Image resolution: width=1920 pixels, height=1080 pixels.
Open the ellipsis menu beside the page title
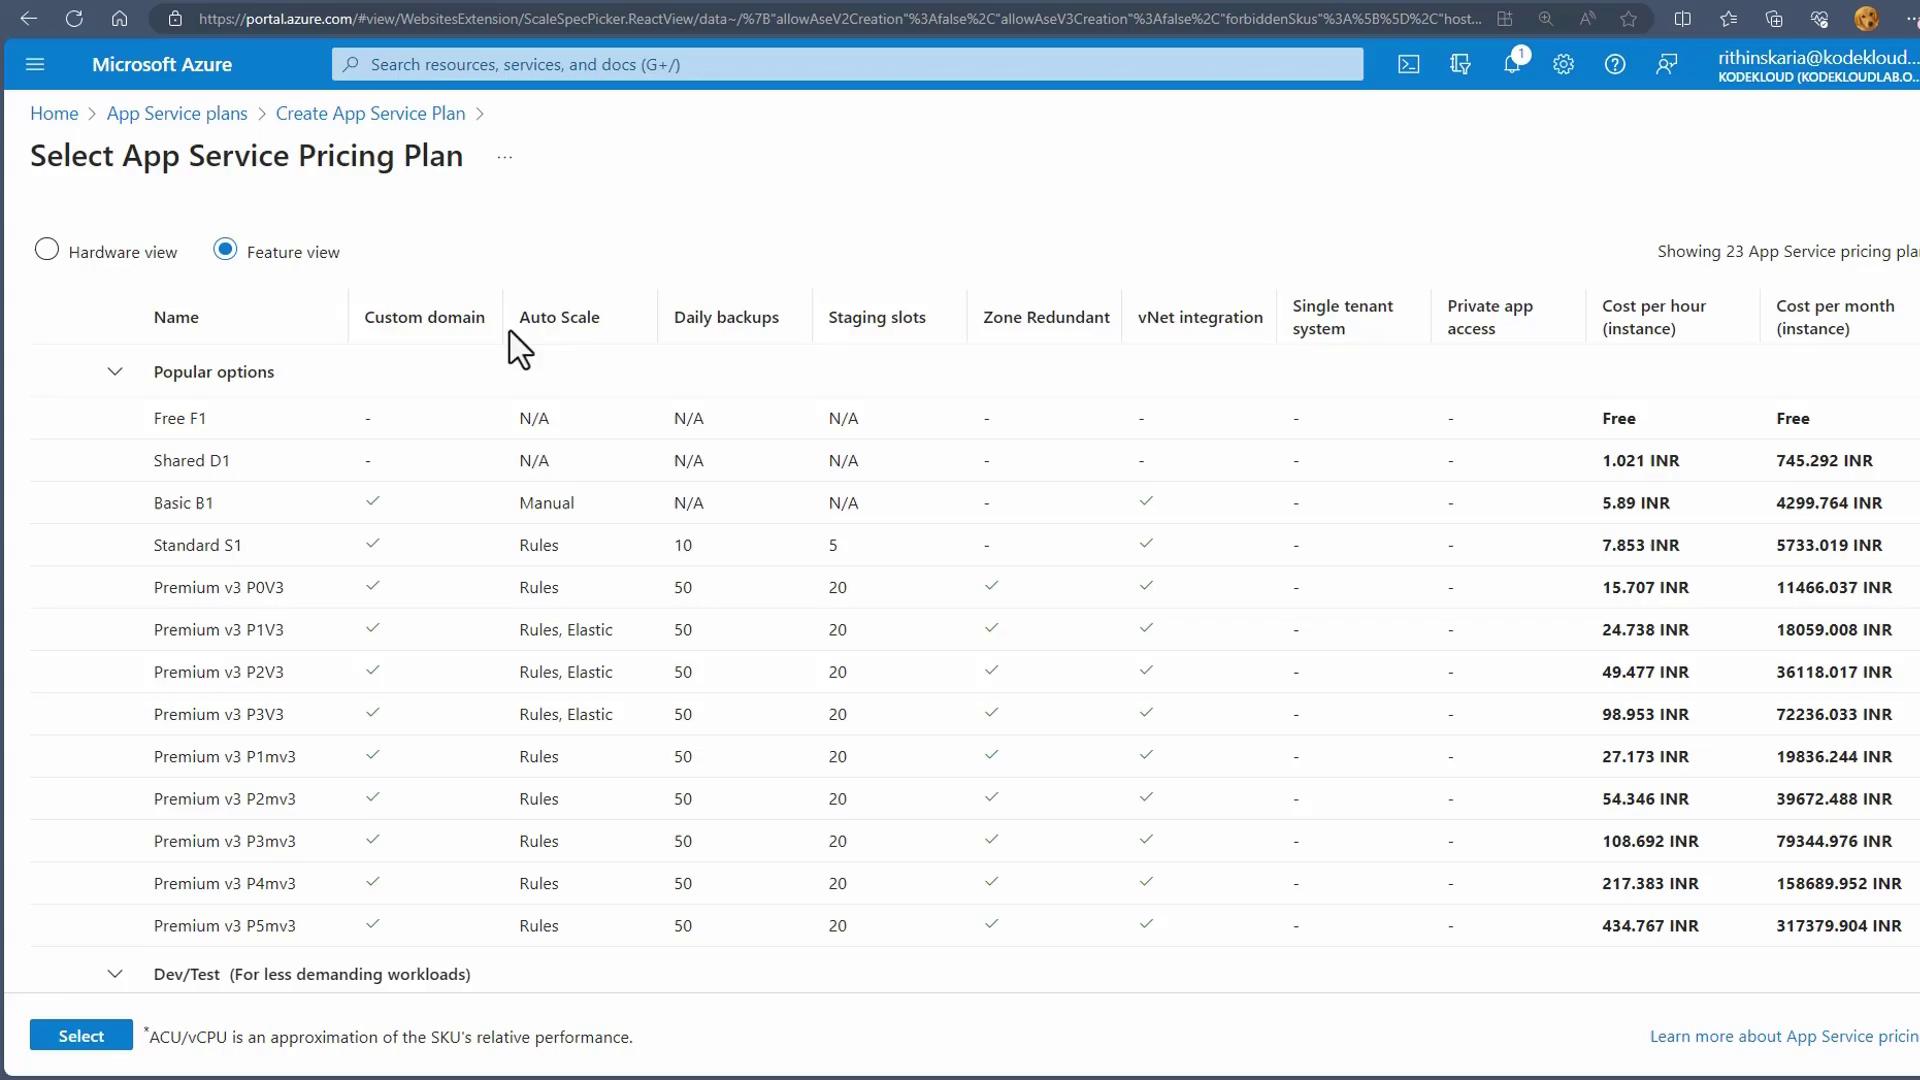pos(505,158)
